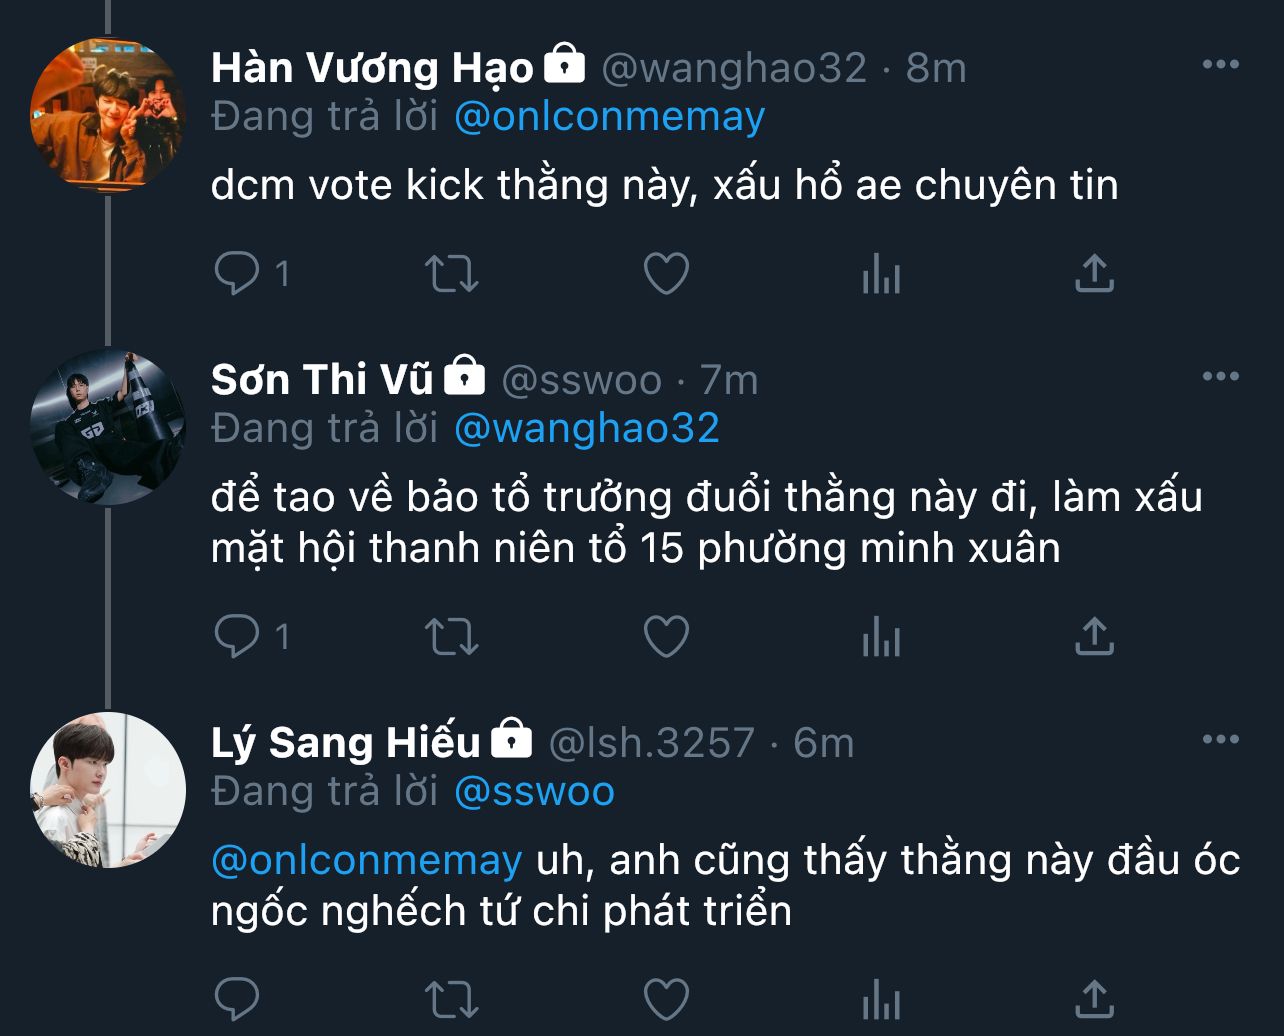
Task: Open the @onlconmemay mention in Lý Sang Hiếu's tweet
Action: coord(366,861)
